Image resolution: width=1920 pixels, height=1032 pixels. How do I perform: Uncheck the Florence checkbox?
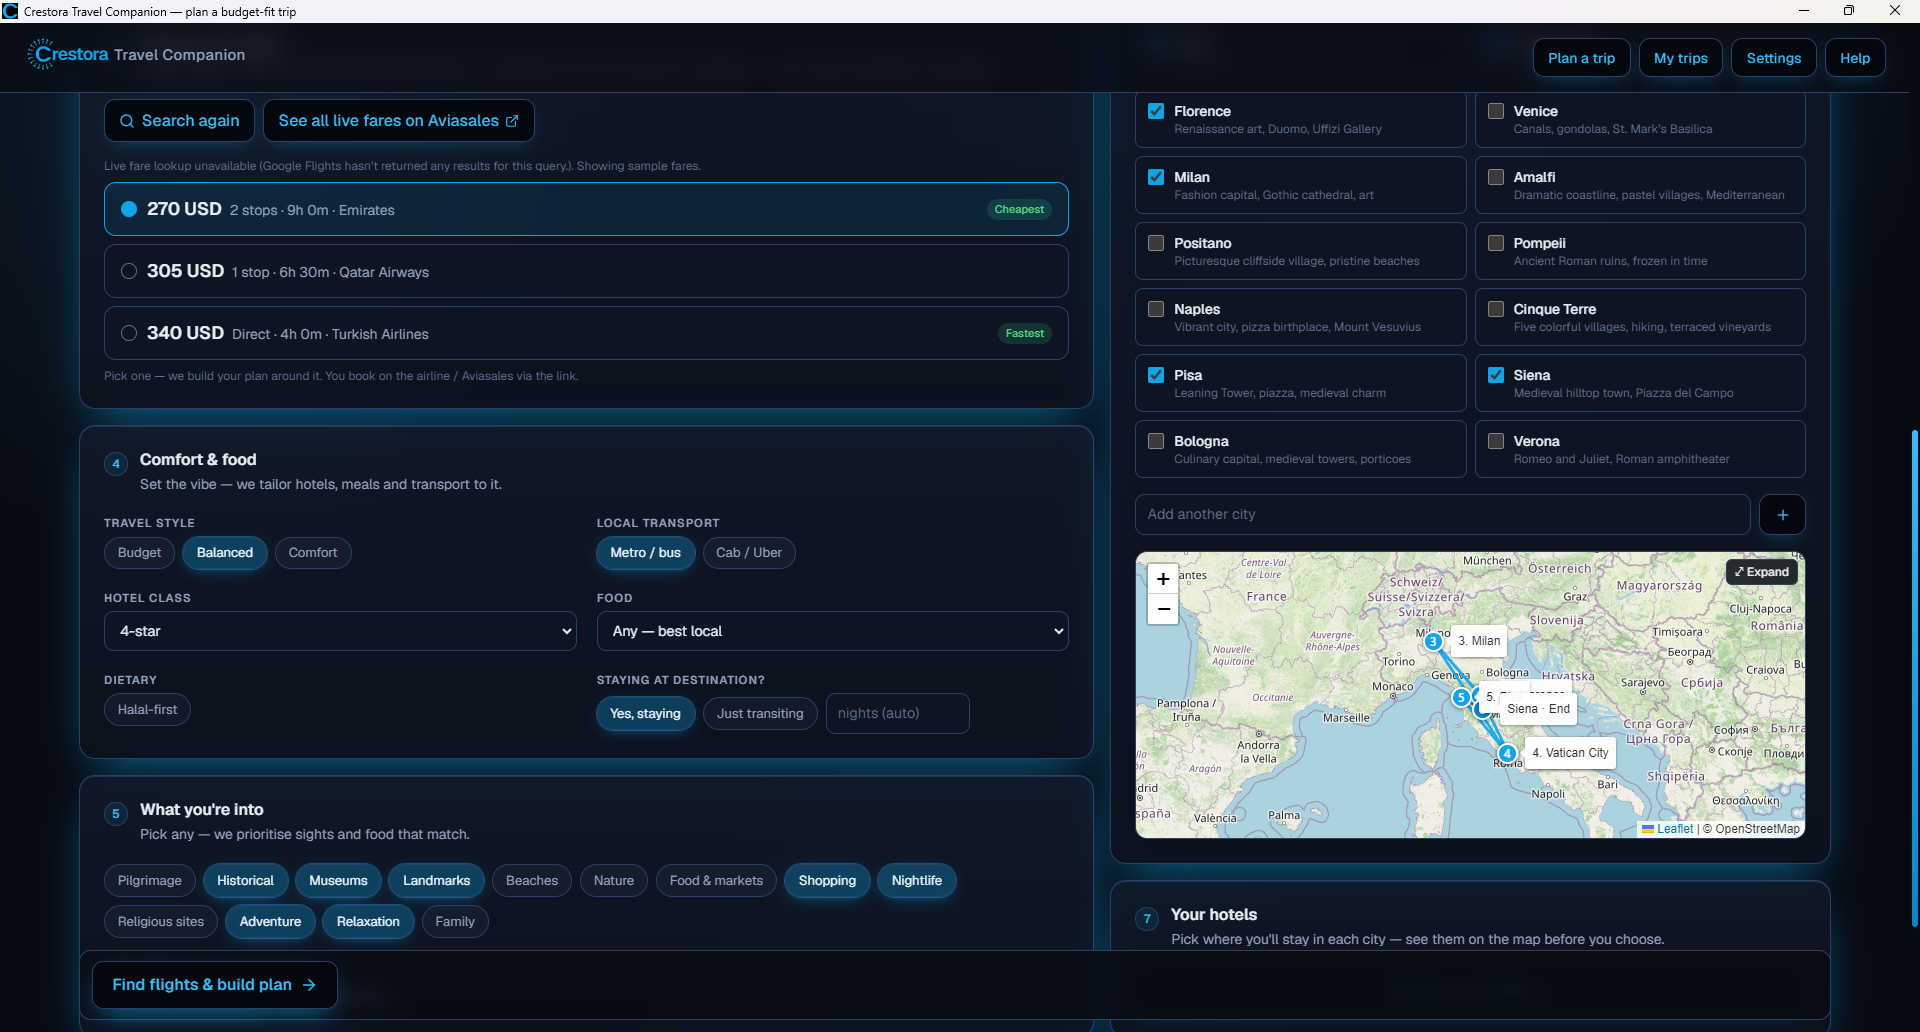pyautogui.click(x=1156, y=111)
